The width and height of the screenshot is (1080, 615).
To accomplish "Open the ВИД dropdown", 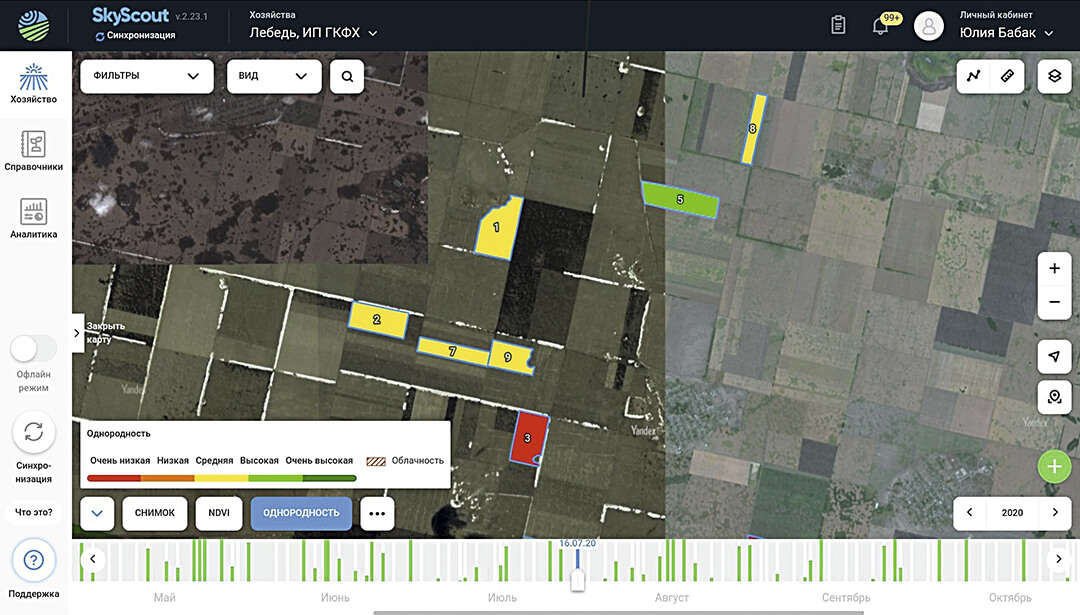I will (x=274, y=76).
